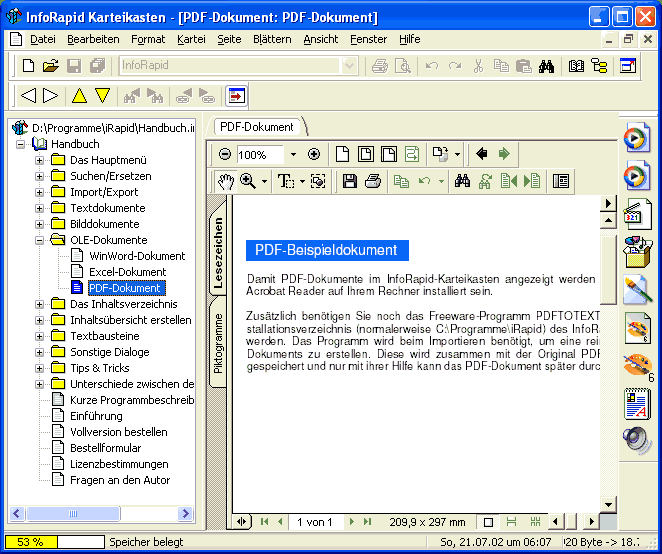This screenshot has height=554, width=662.
Task: Zoom in with the plus circle icon
Action: [x=314, y=154]
